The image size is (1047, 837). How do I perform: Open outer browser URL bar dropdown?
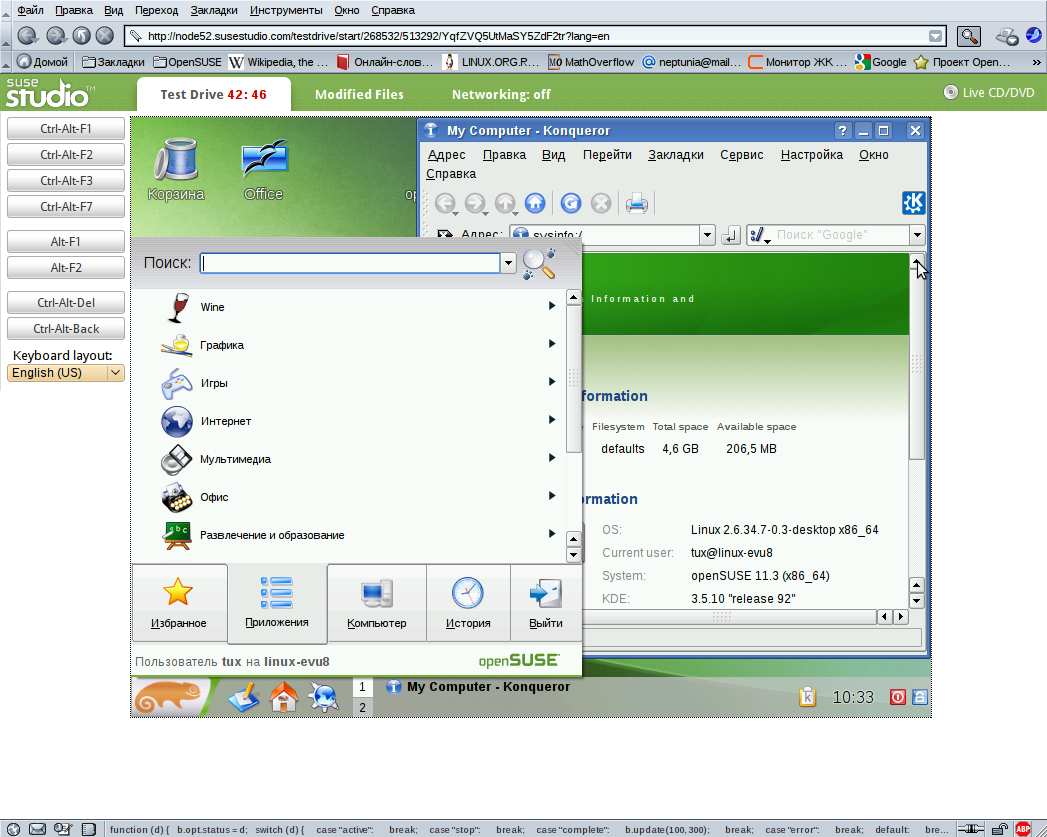coord(935,36)
